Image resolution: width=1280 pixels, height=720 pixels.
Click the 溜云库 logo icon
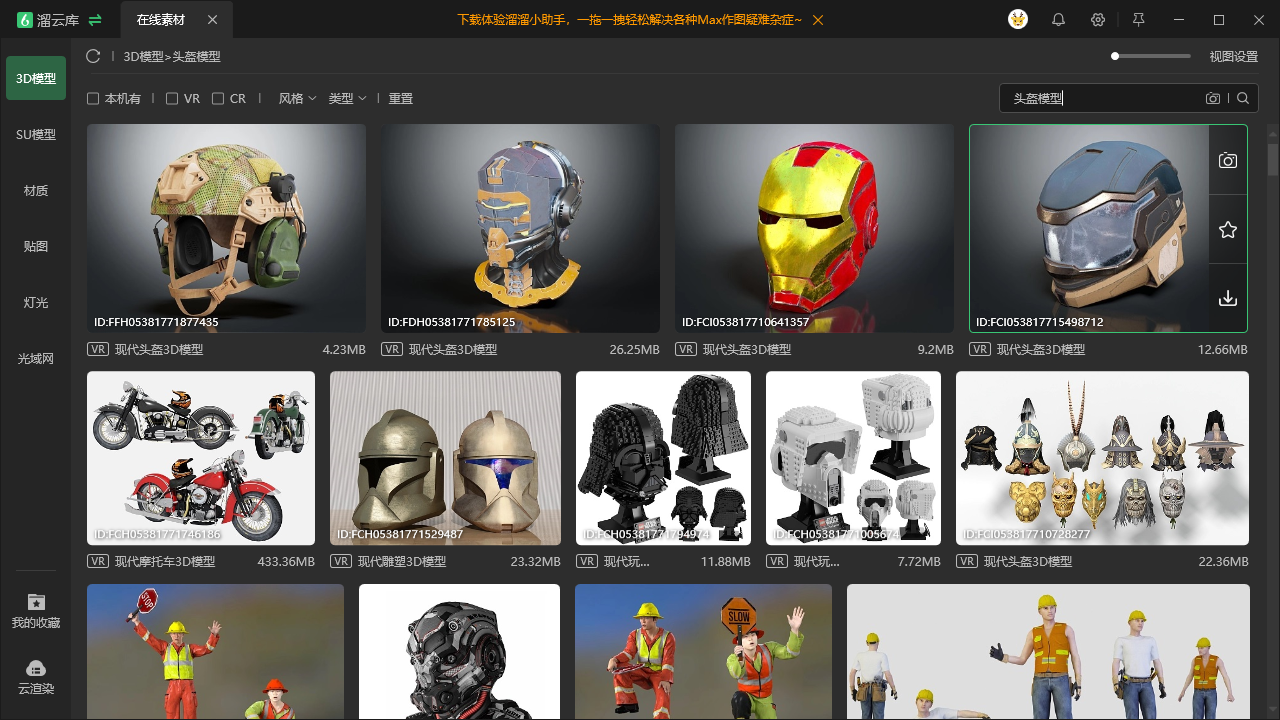pyautogui.click(x=25, y=20)
